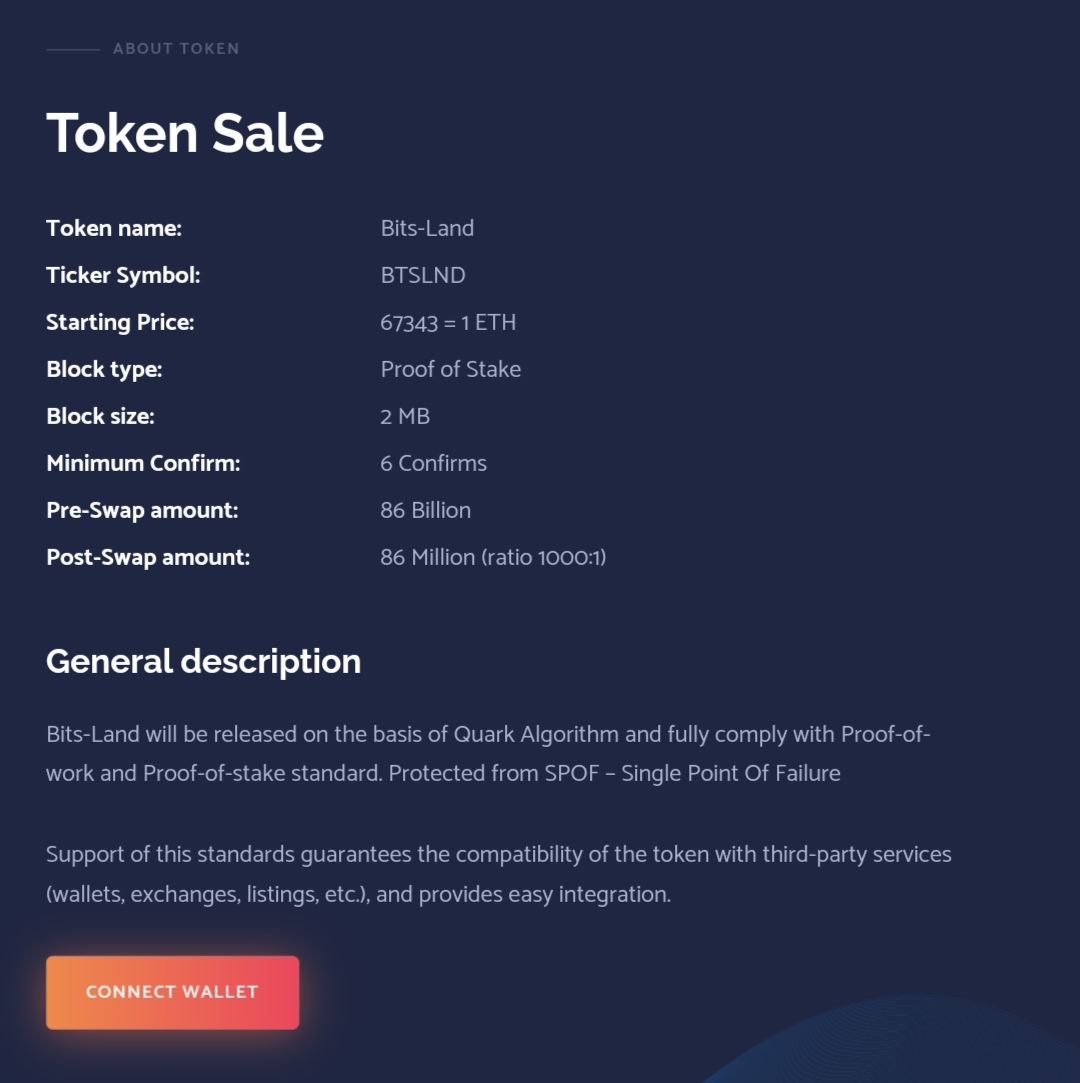
Task: Click the 2 MB block size value
Action: point(405,416)
